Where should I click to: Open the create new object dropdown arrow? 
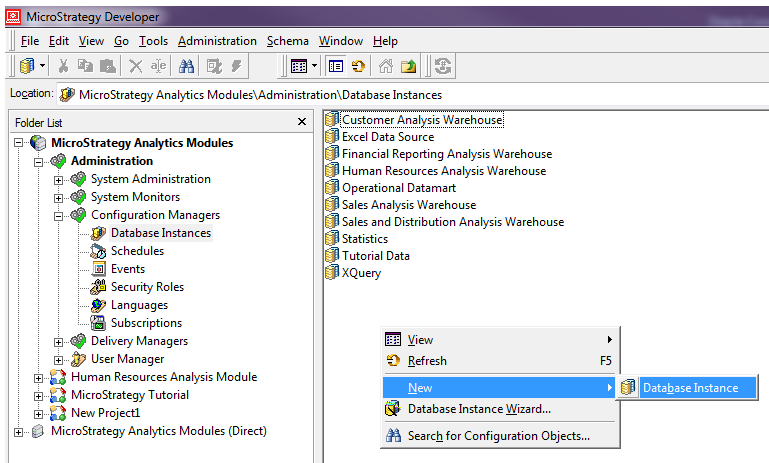coord(43,66)
